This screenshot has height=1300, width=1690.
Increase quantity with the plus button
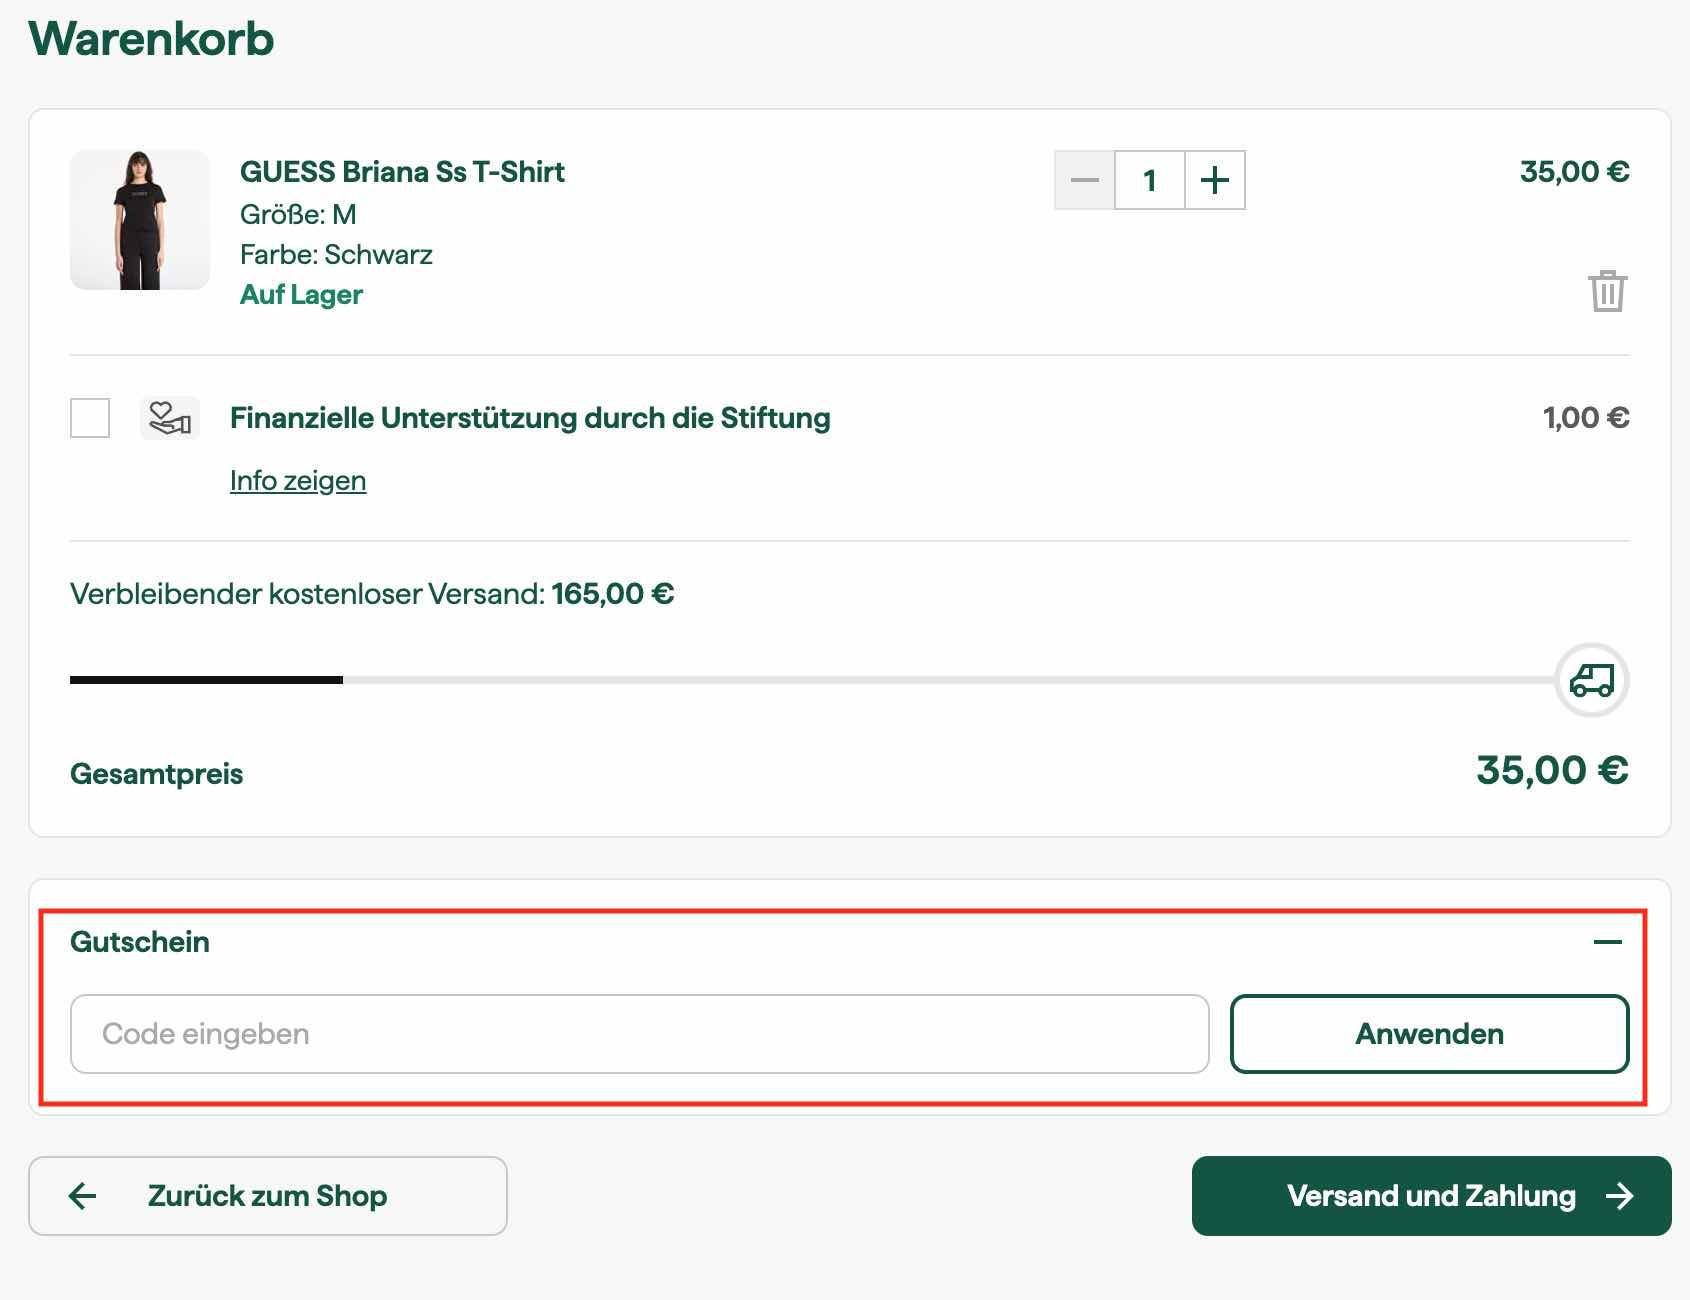pyautogui.click(x=1214, y=180)
